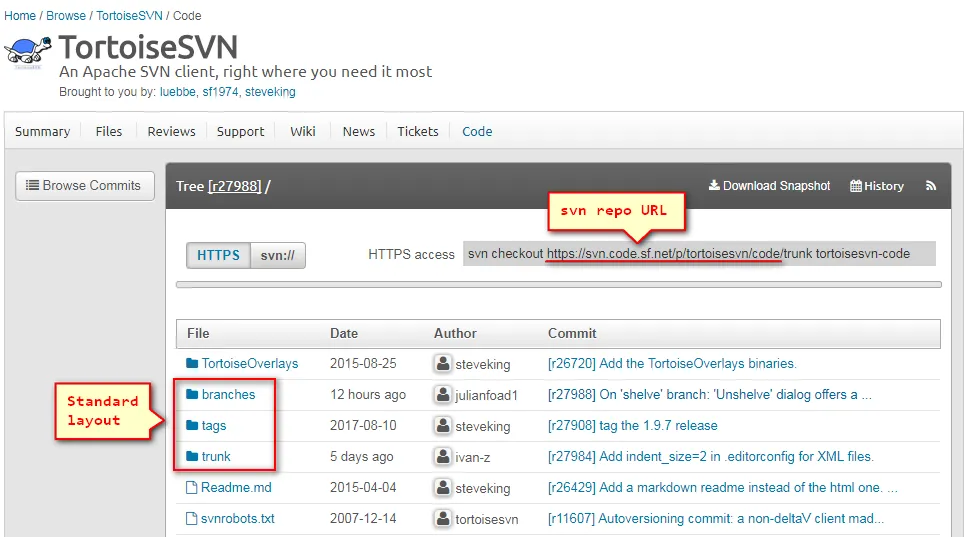Click TortoiseSVN breadcrumb link
Viewport: 976px width, 537px height.
(129, 16)
